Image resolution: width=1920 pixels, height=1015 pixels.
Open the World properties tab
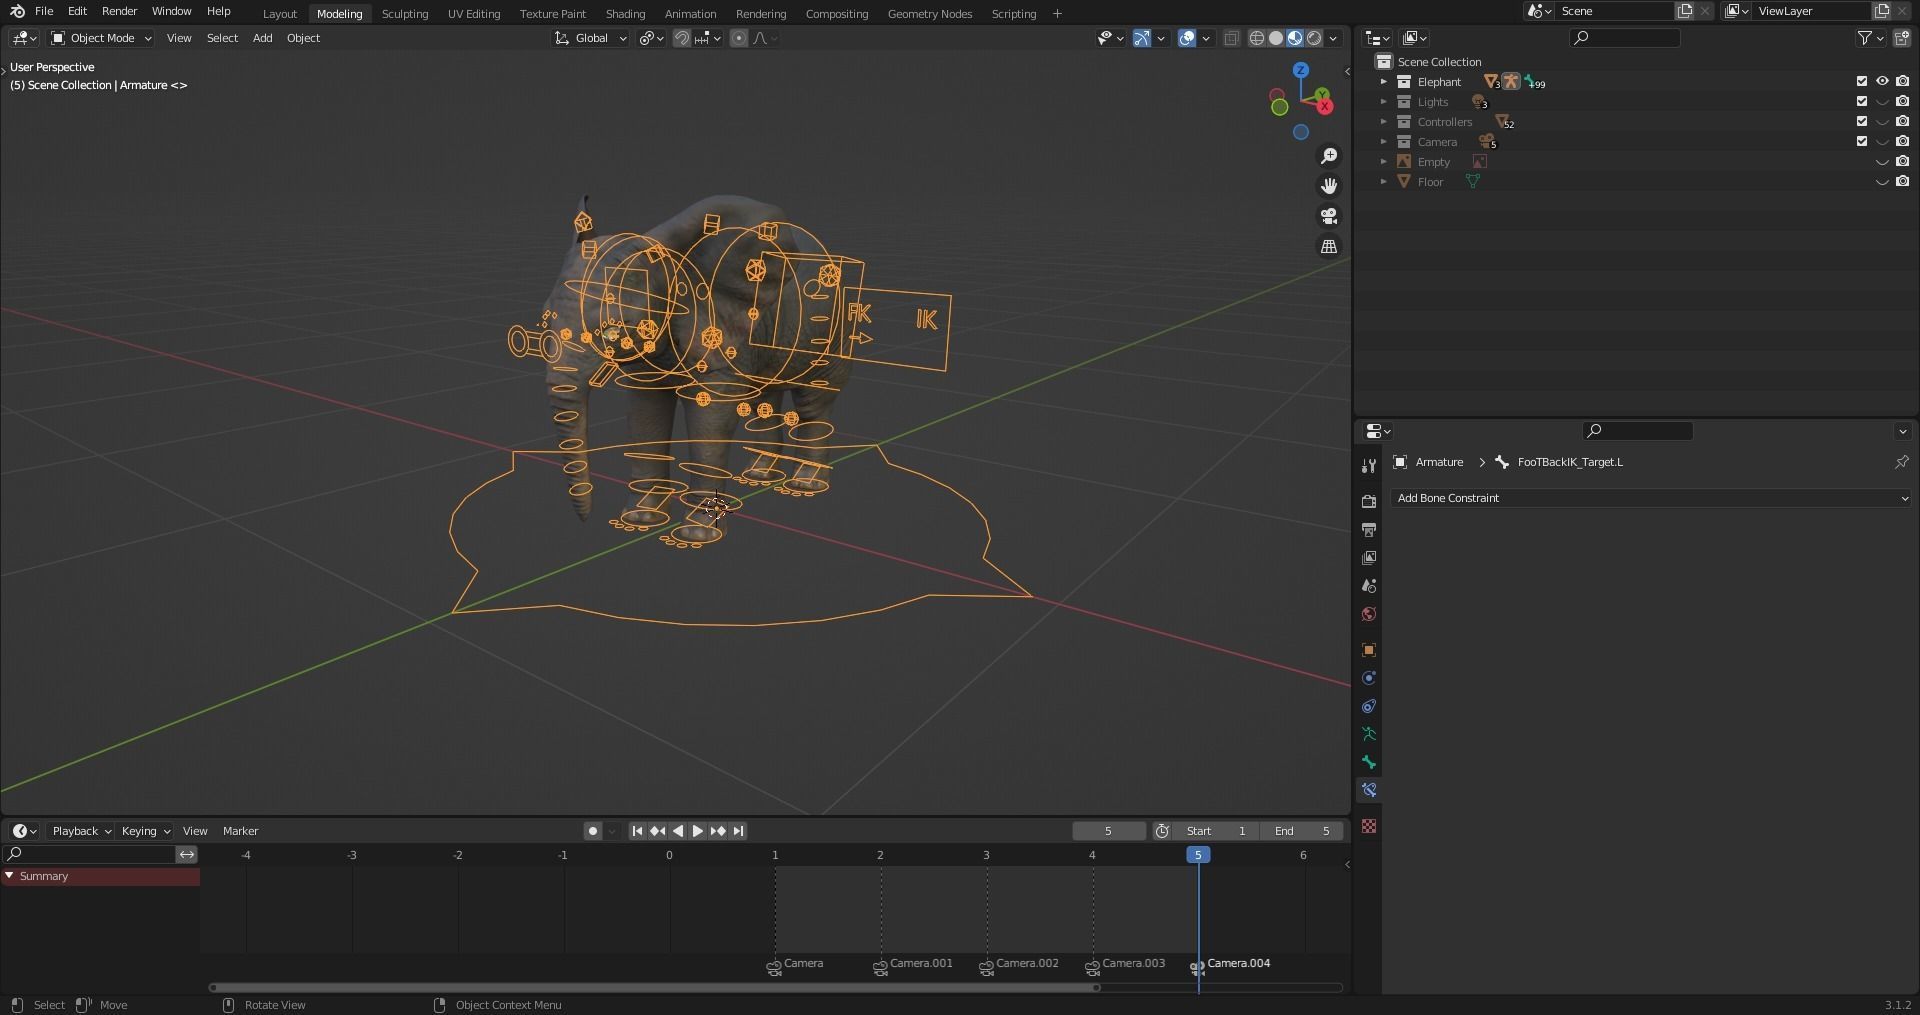coord(1369,614)
